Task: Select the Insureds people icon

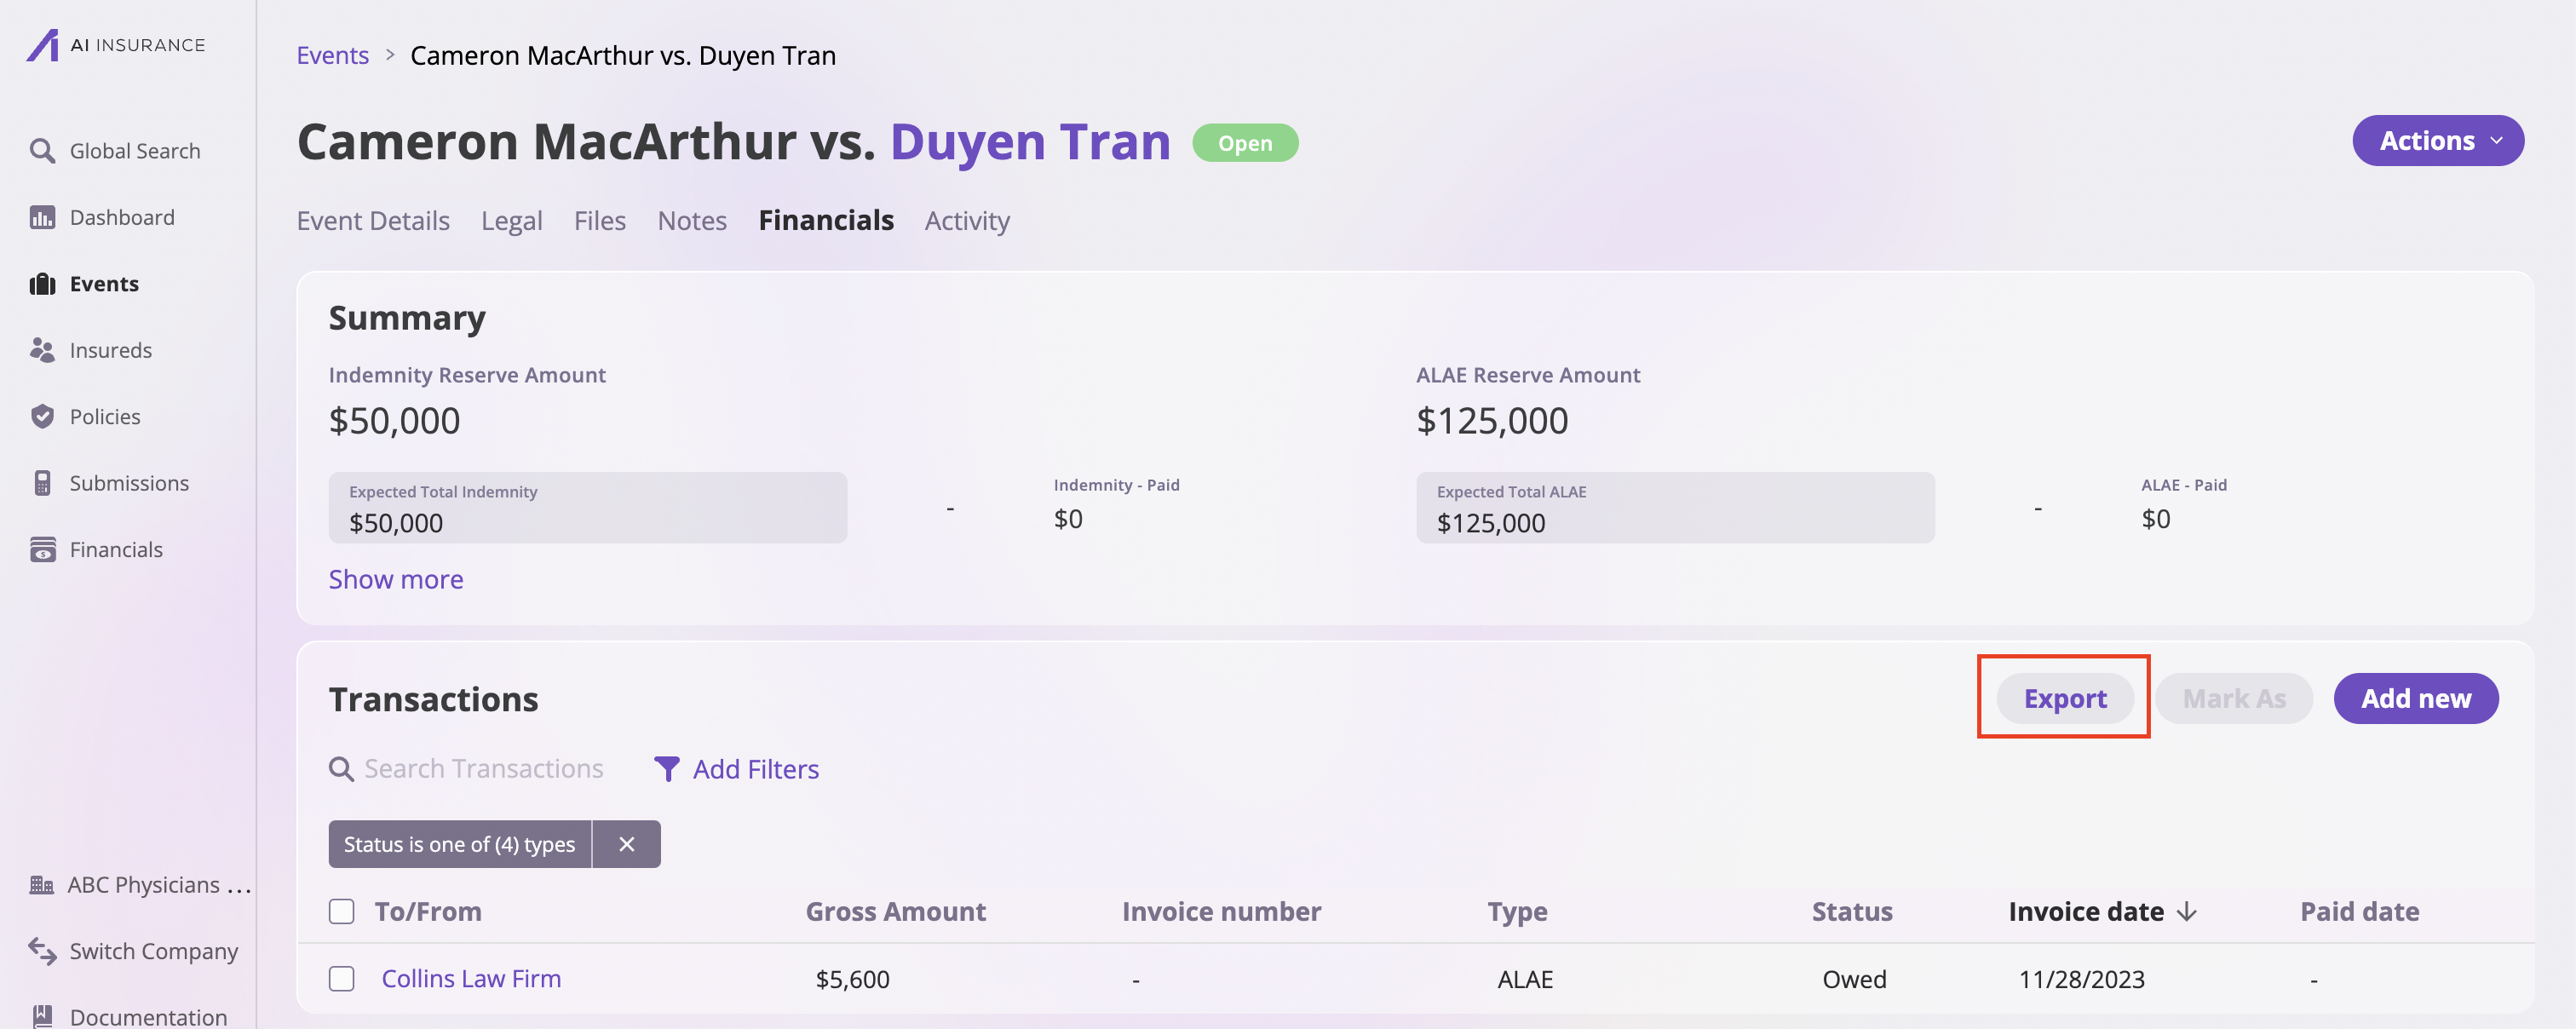Action: 42,350
